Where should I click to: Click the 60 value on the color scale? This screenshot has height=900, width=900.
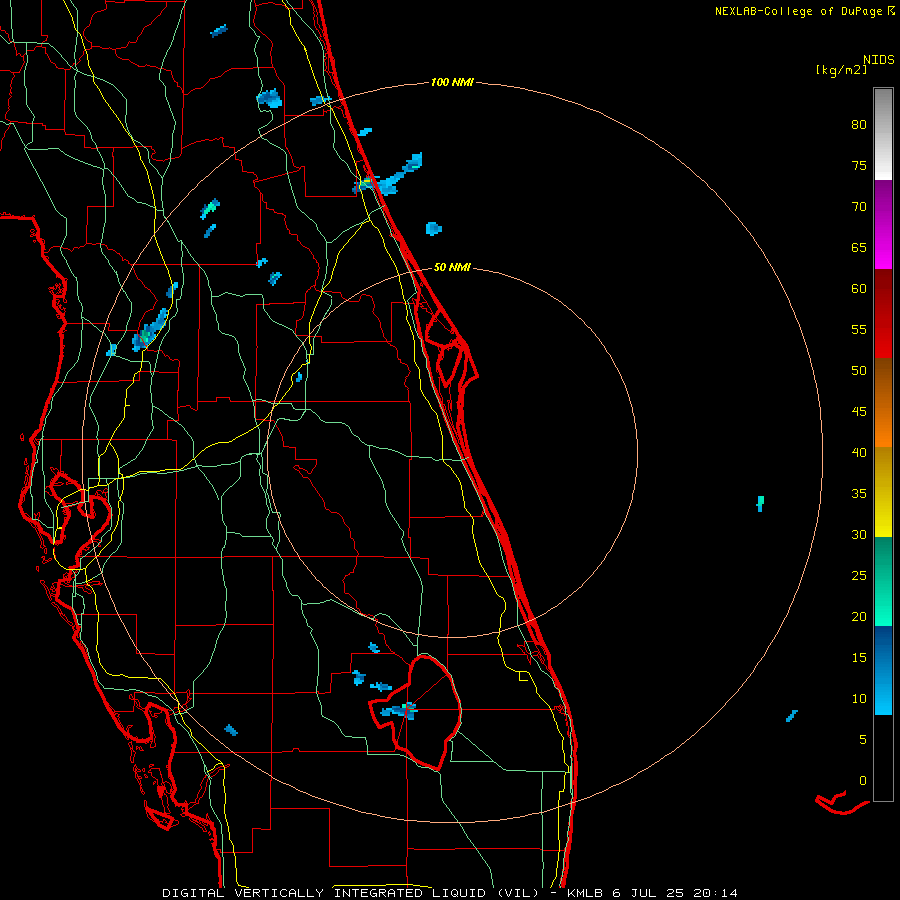tap(859, 289)
